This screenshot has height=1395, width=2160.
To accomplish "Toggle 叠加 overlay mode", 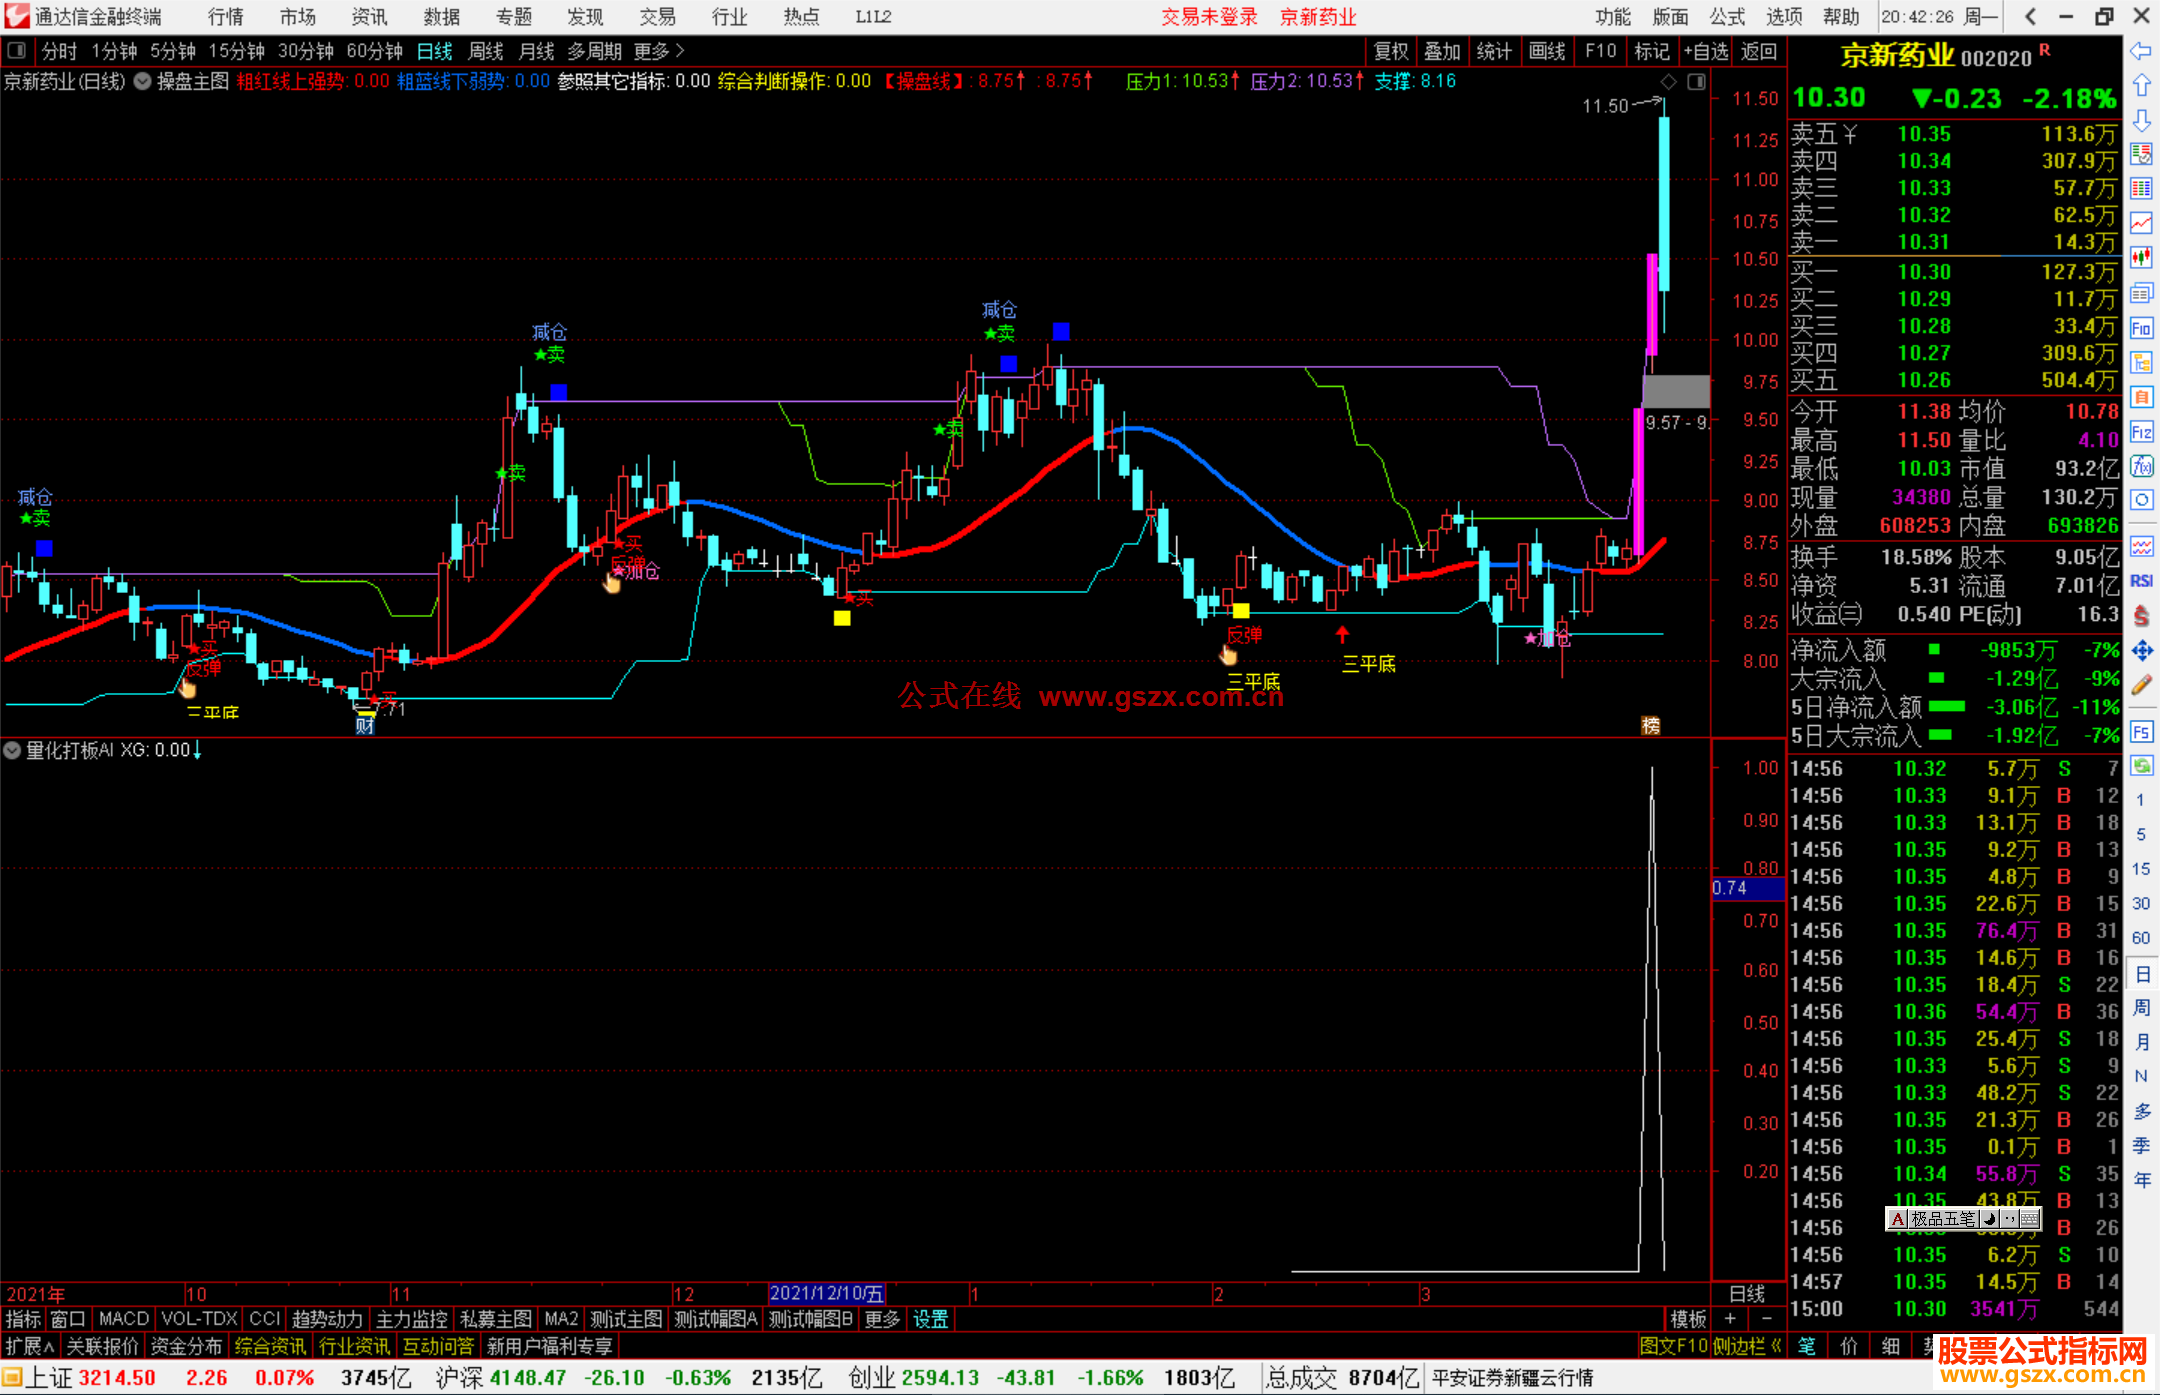I will pyautogui.click(x=1442, y=51).
